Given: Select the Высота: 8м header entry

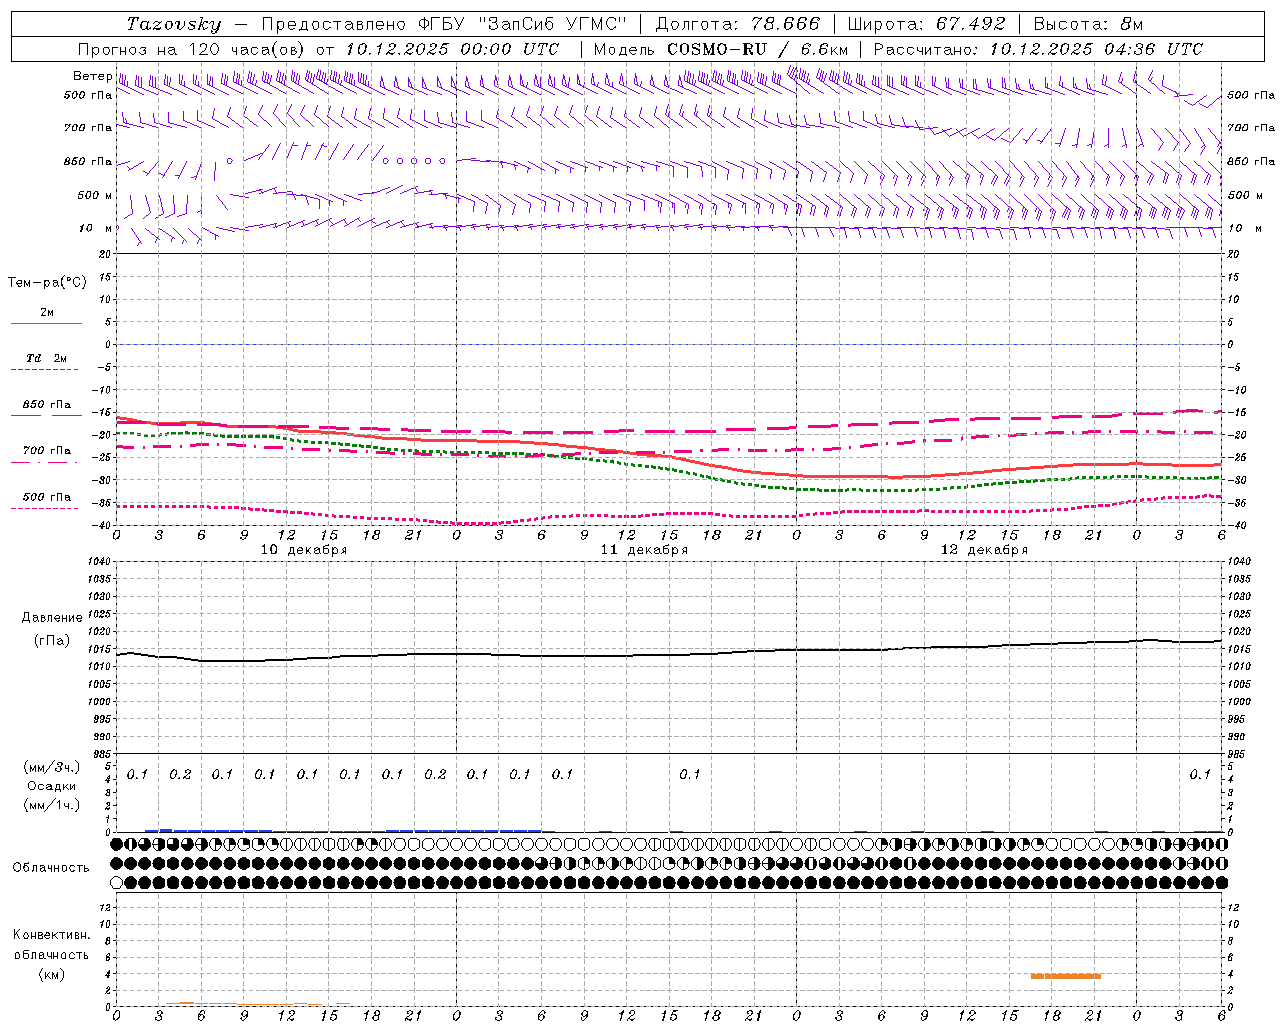Looking at the screenshot, I should [1088, 24].
